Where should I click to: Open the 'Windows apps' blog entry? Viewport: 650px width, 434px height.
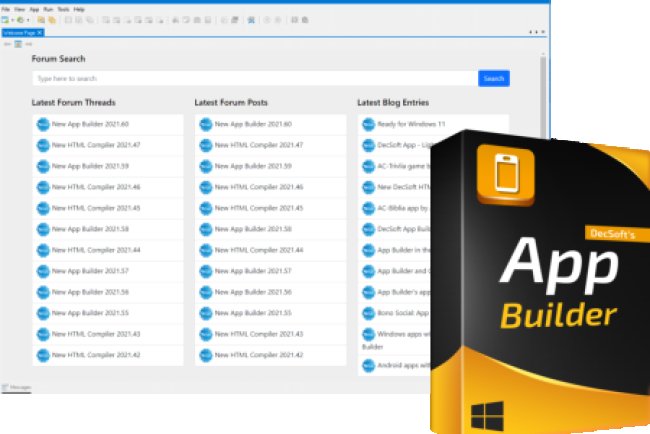click(395, 339)
